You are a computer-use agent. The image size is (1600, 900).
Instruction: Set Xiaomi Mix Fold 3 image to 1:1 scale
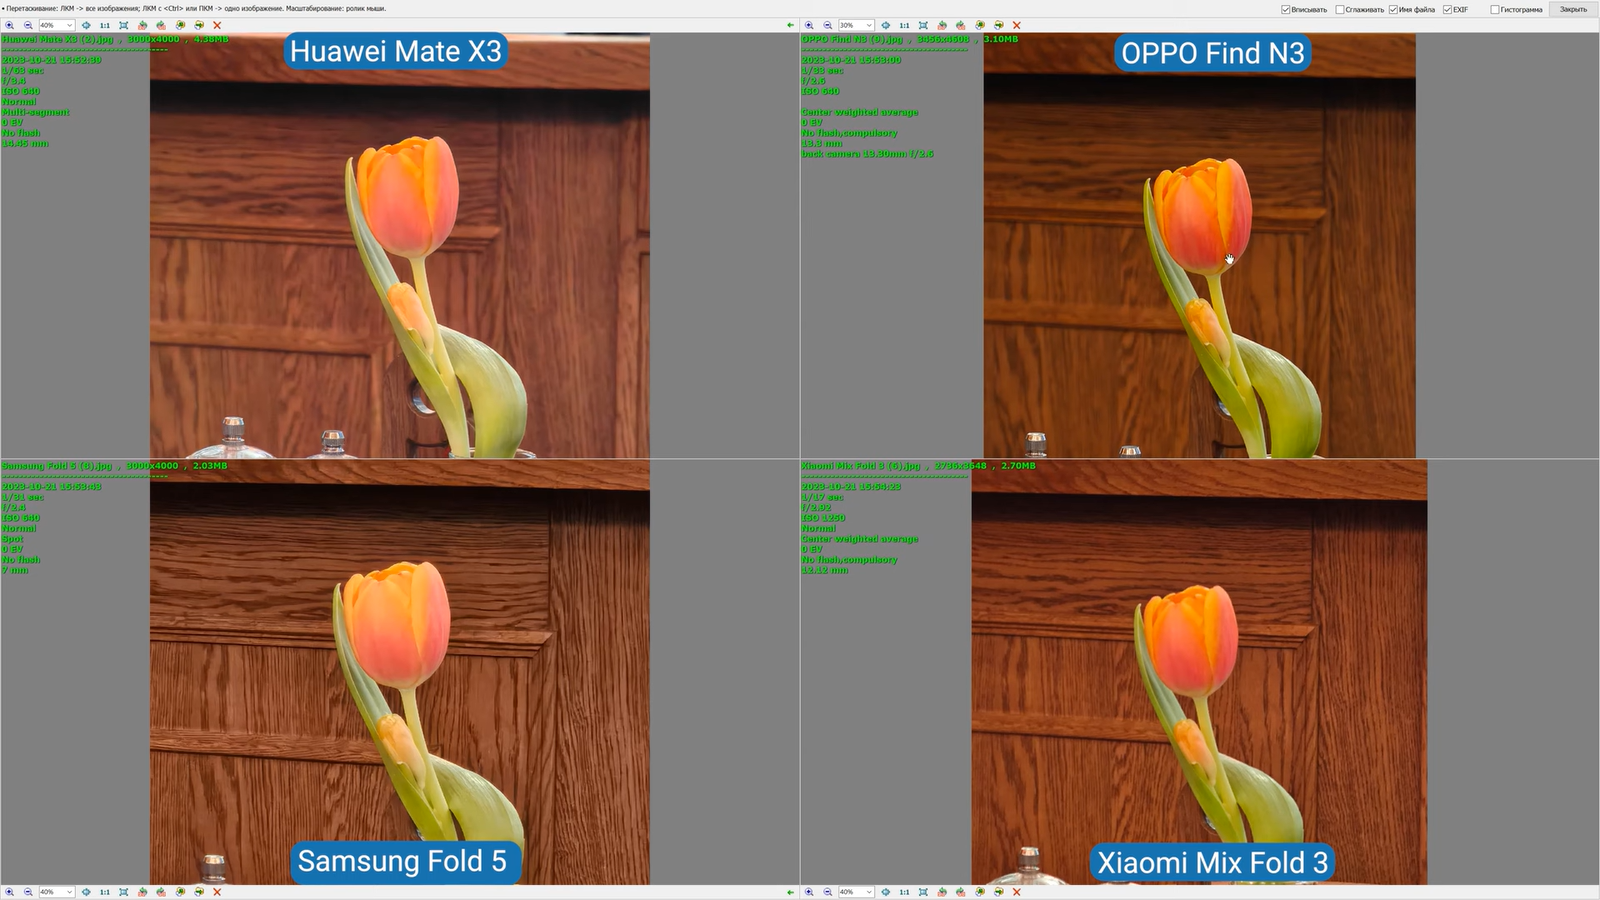(x=904, y=892)
